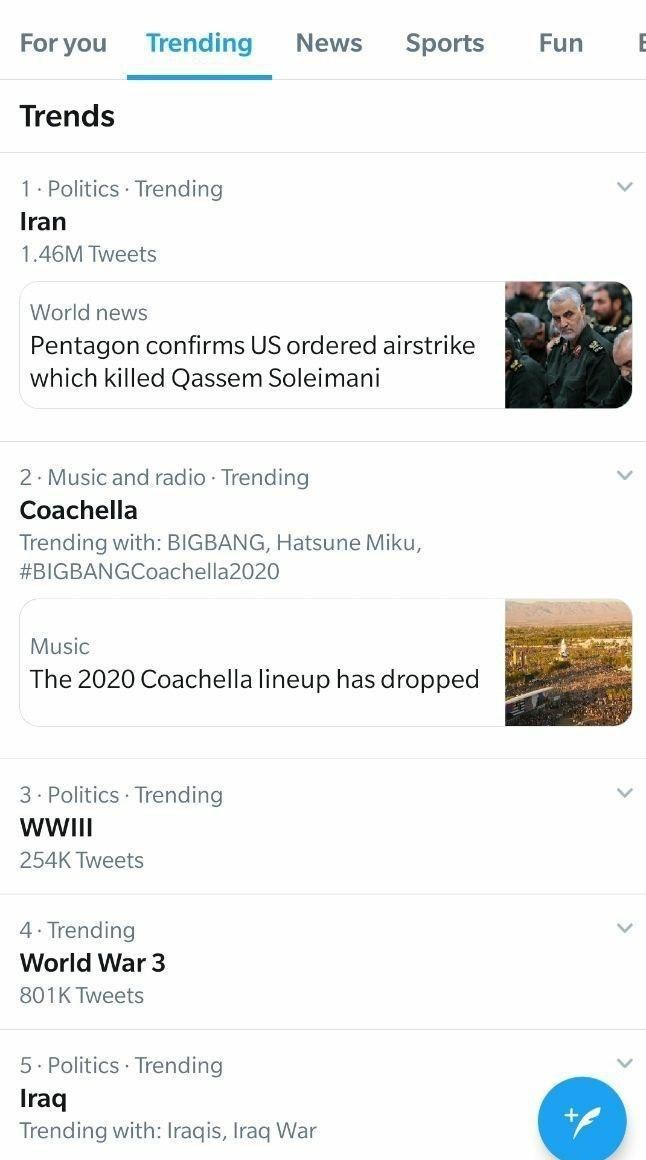Open the Coachella trending topic
The image size is (646, 1160).
[x=79, y=510]
